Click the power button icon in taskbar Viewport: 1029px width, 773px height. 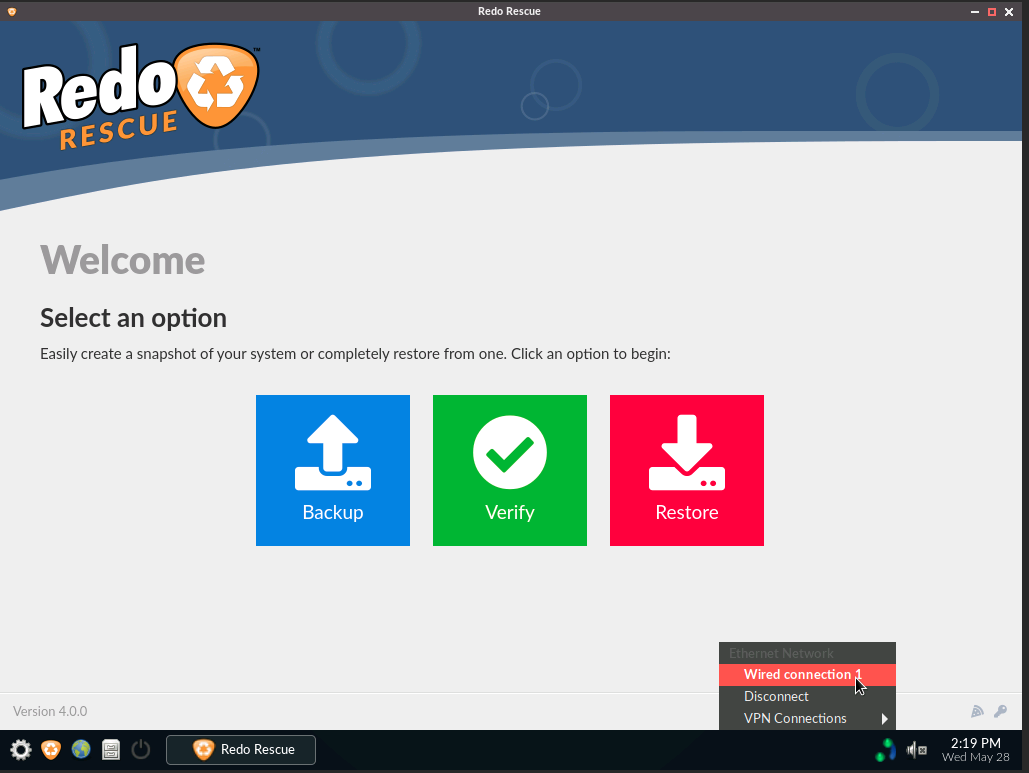140,749
